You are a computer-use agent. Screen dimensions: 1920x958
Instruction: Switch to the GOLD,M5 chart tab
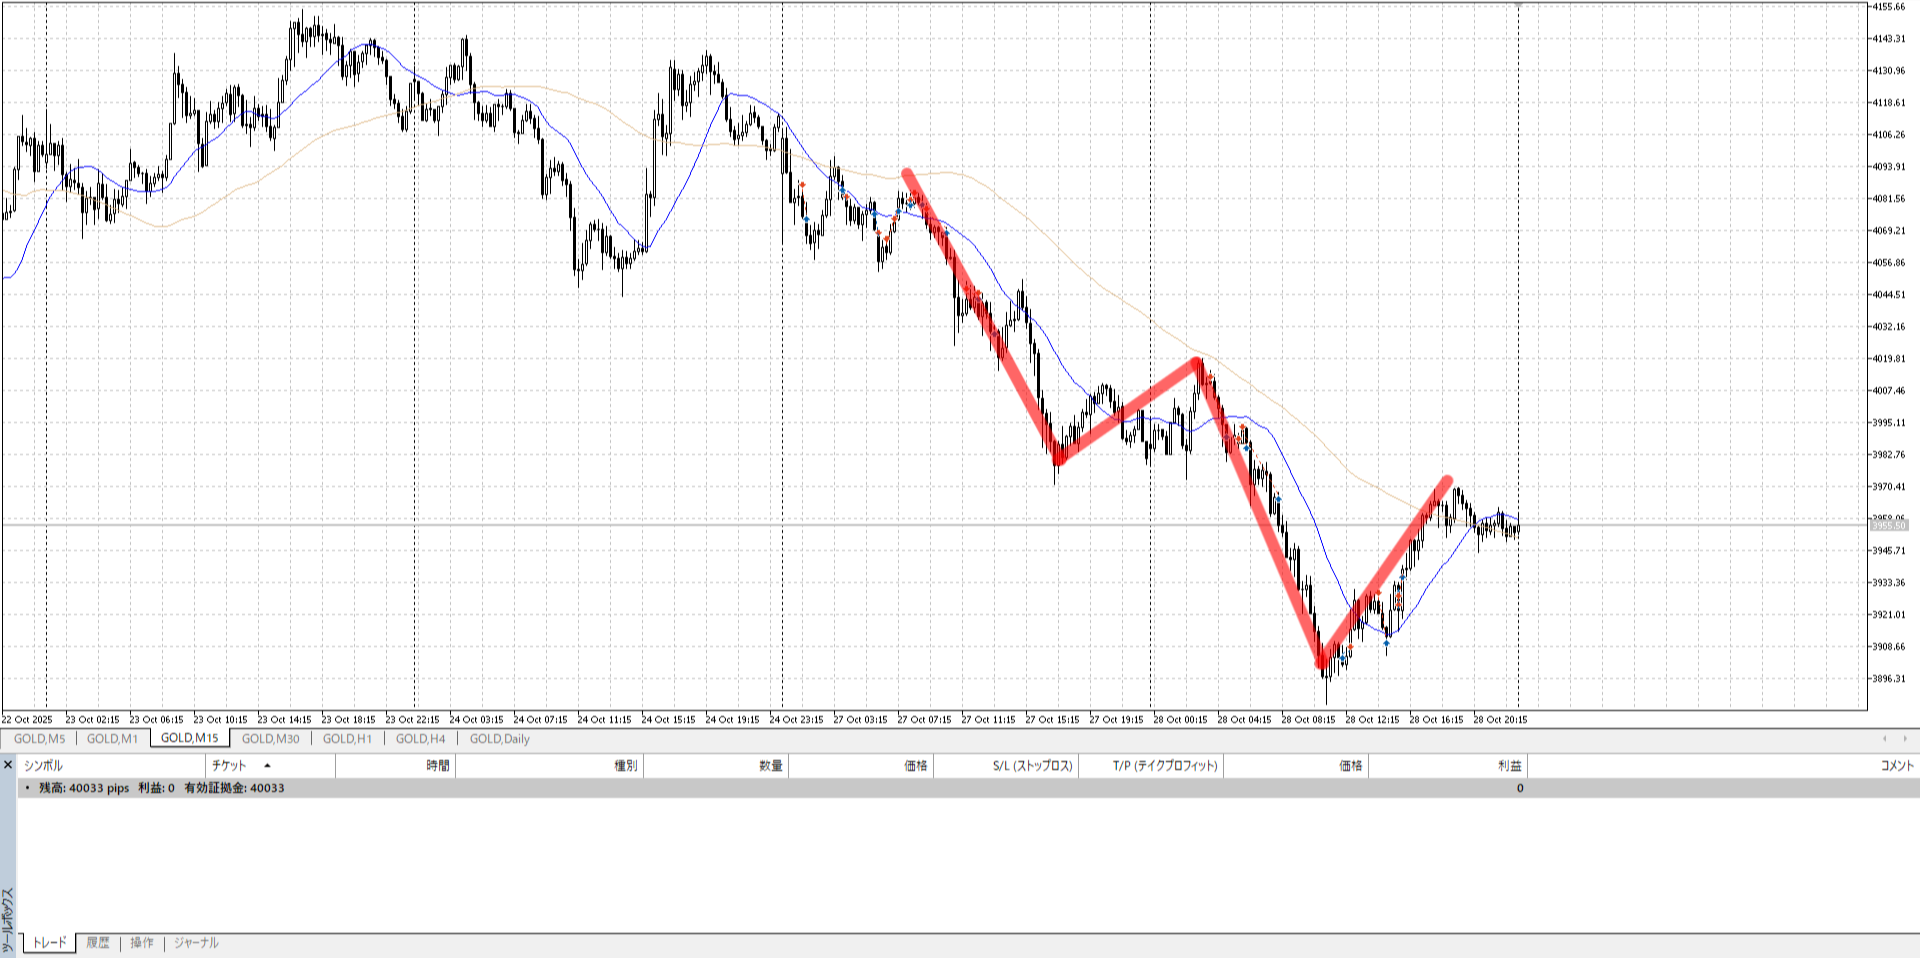[39, 739]
